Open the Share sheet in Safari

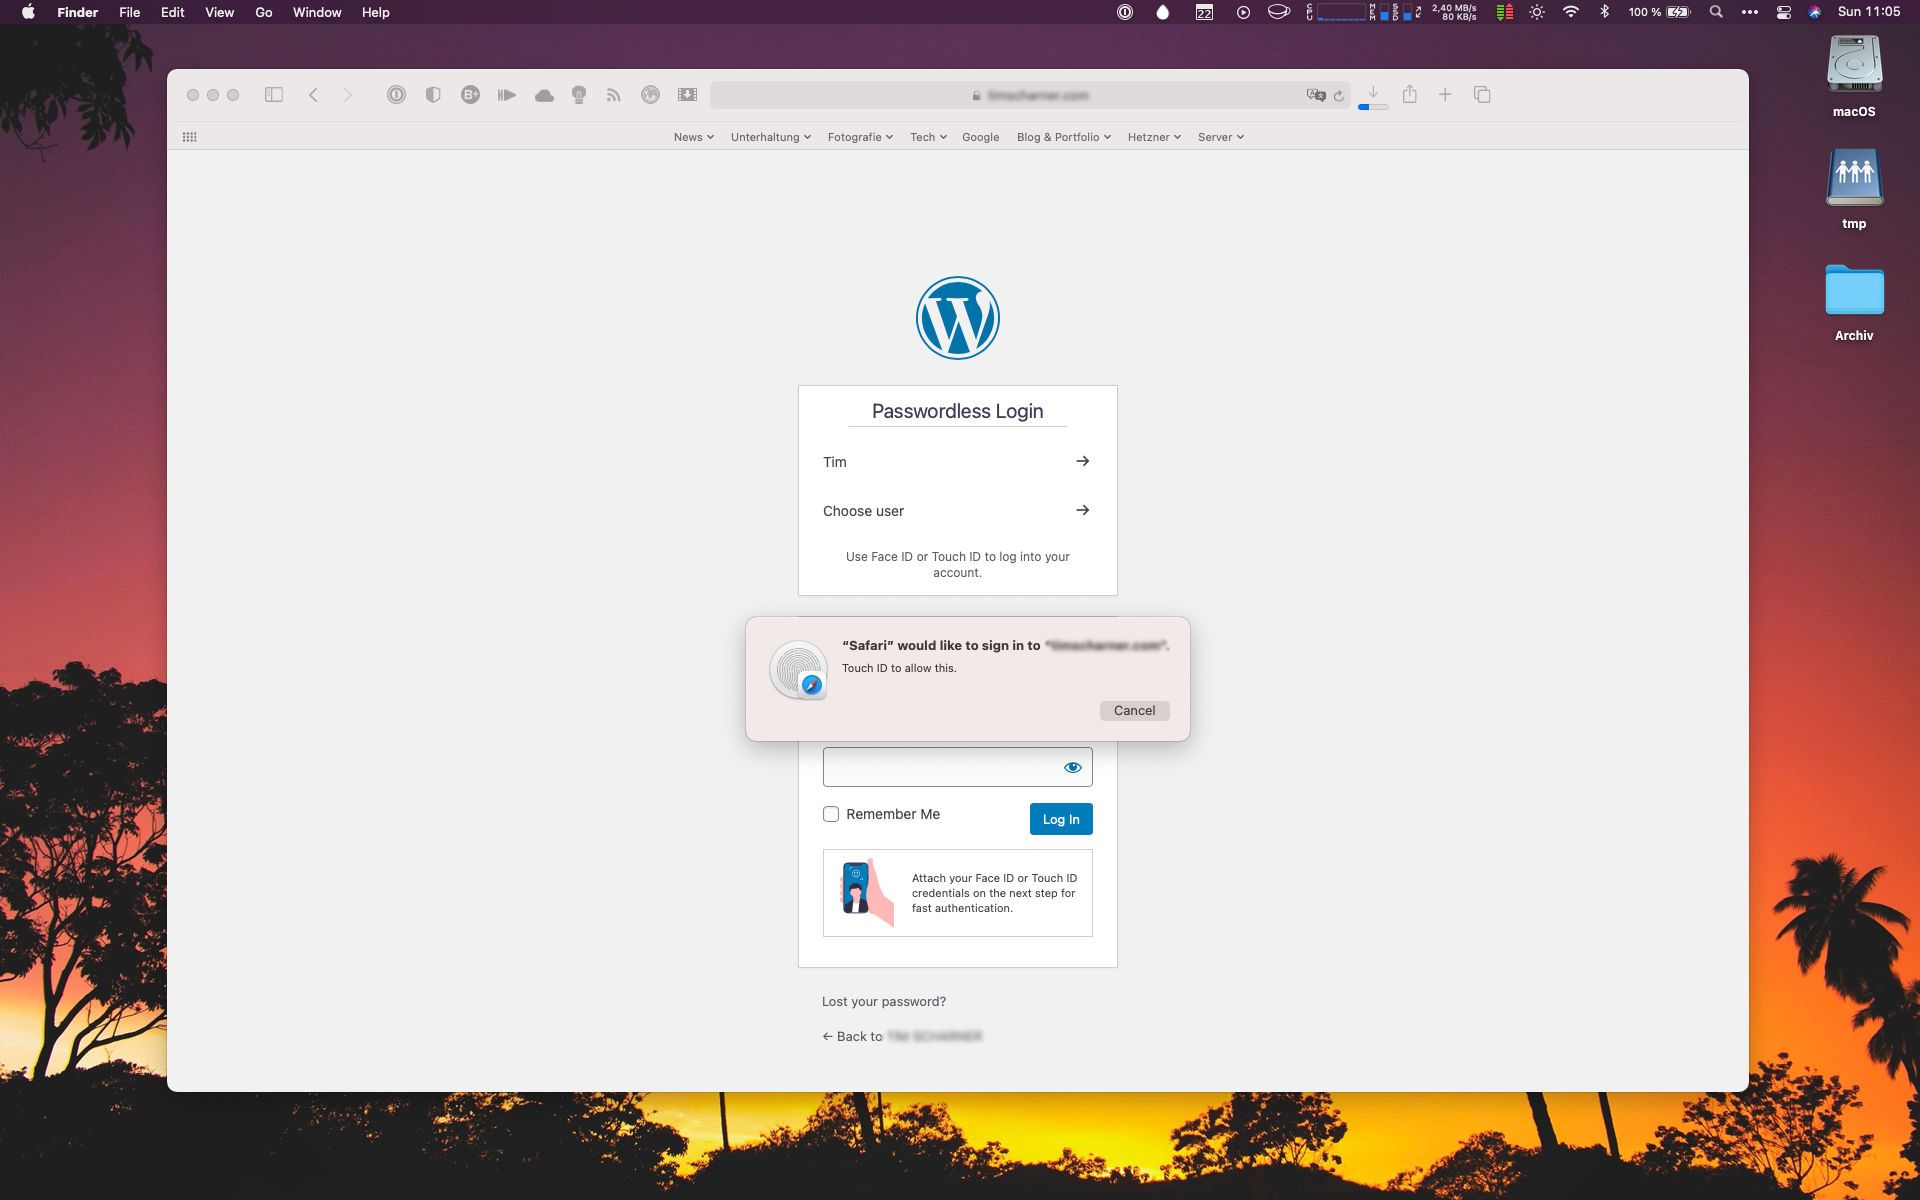1409,94
